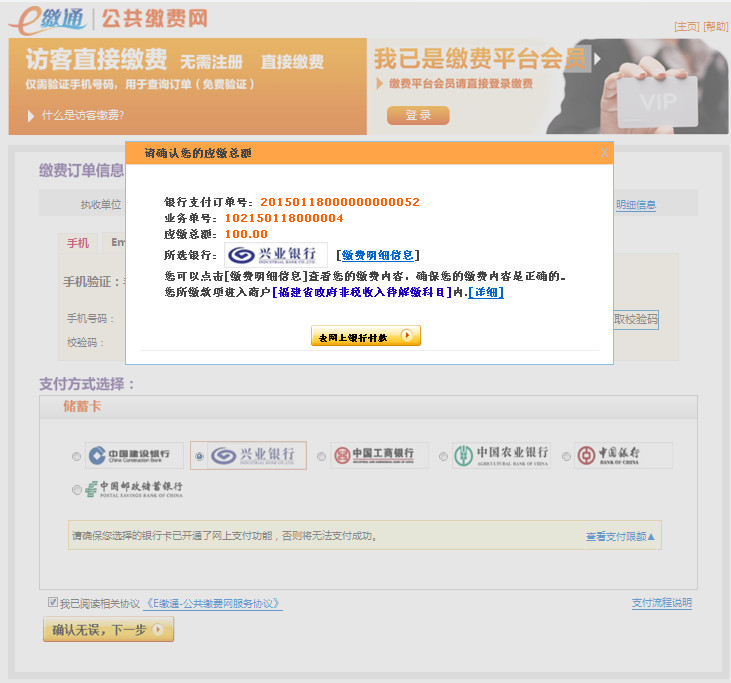Switch to the 手机 tab

pos(78,243)
